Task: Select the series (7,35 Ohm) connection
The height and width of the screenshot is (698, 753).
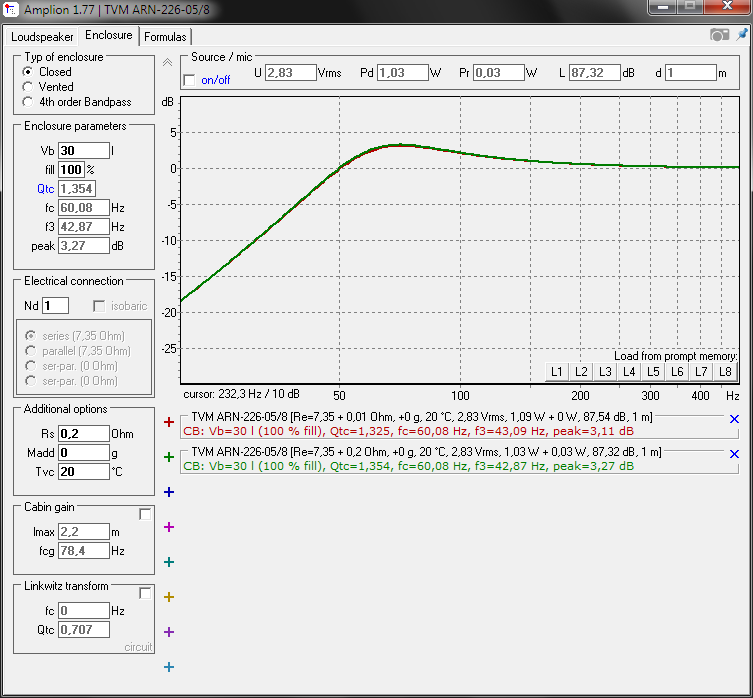Action: 31,336
